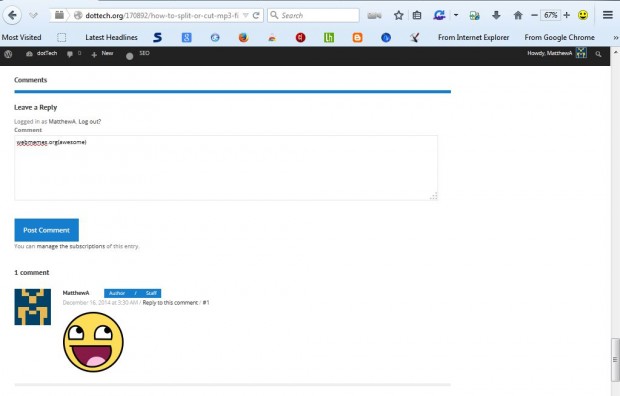Click the Post Comment button
Viewport: 620px width, 396px height.
(x=47, y=230)
